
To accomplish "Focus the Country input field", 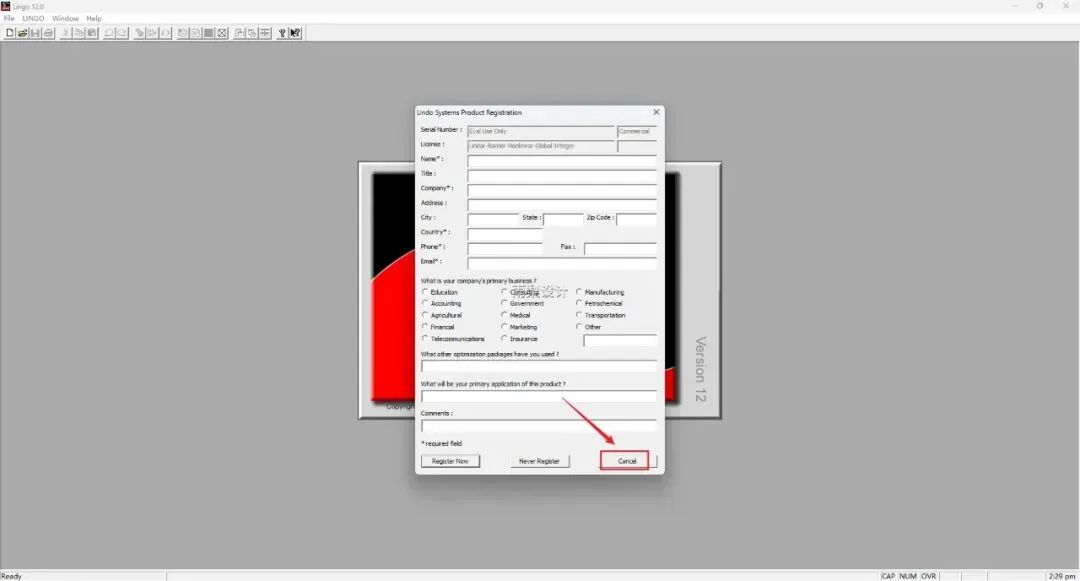I will point(505,233).
